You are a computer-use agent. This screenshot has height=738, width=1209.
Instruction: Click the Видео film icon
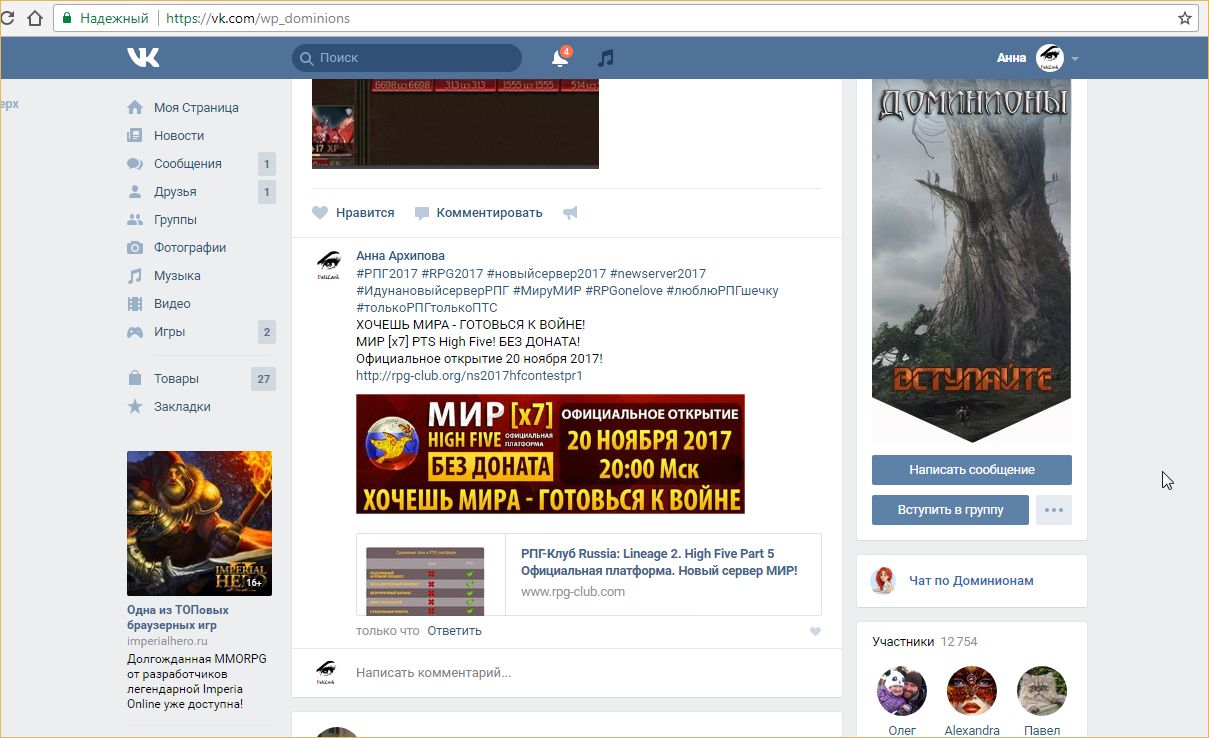click(135, 304)
